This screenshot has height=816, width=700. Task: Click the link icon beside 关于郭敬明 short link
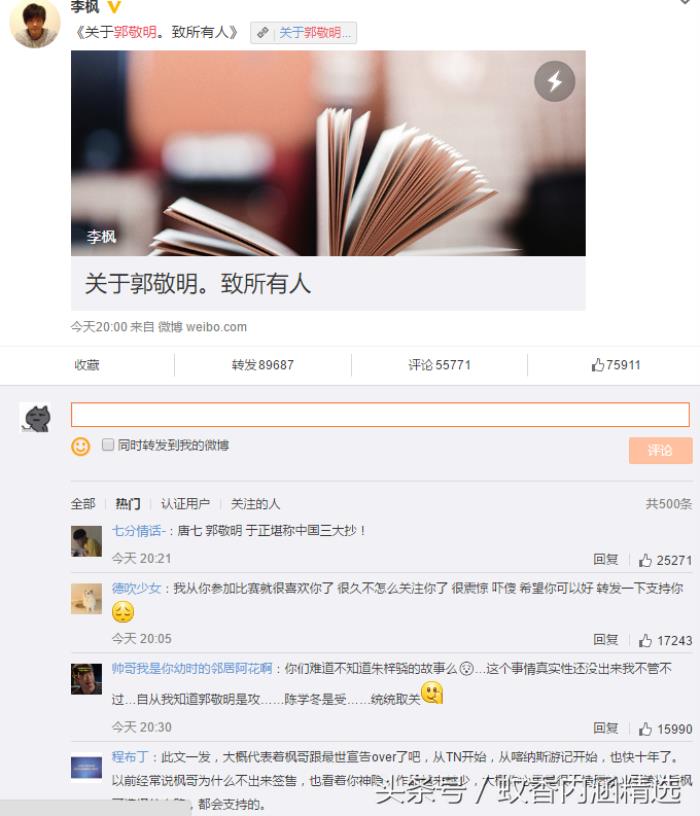[x=263, y=32]
